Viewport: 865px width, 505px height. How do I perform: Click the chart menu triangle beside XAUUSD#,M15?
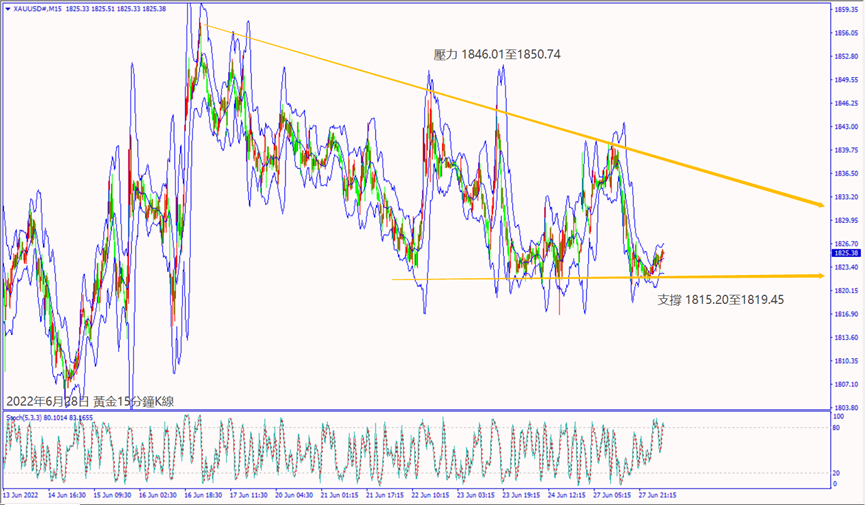(x=8, y=8)
